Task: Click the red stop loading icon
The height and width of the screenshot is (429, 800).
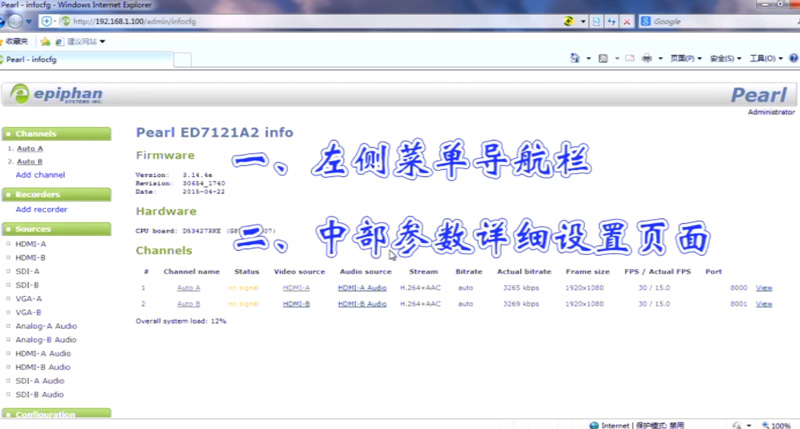Action: click(627, 21)
